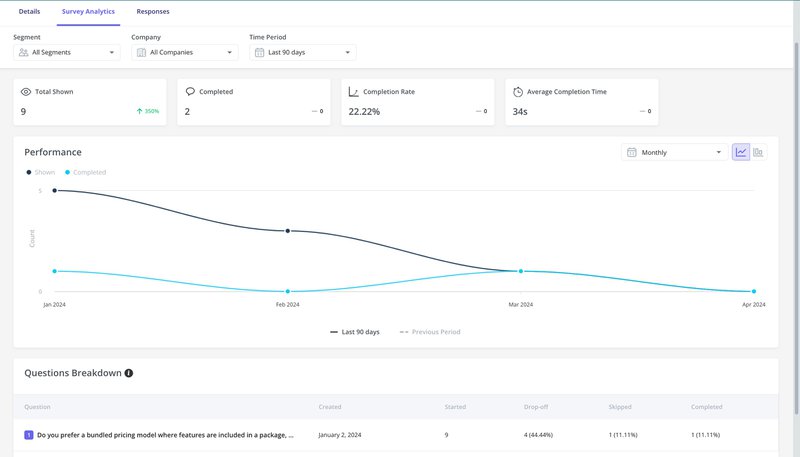
Task: Click the speech bubble icon in Completed card
Action: (x=190, y=92)
